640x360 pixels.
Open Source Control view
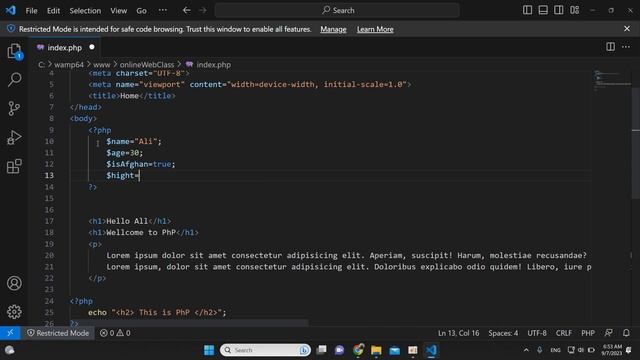click(x=14, y=108)
